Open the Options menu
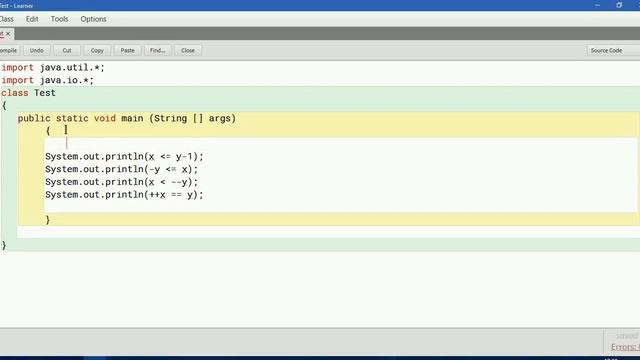Viewport: 640px width, 360px height. point(93,19)
